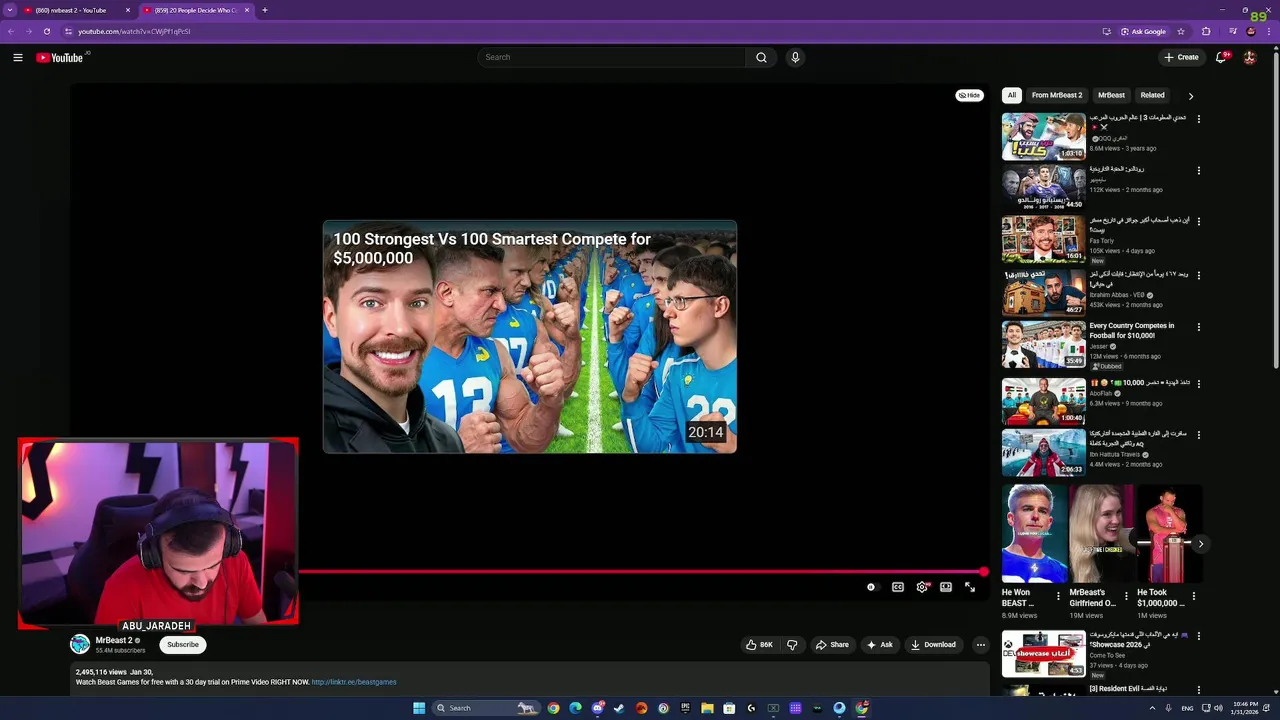
Task: Open Steam from the taskbar
Action: [619, 708]
